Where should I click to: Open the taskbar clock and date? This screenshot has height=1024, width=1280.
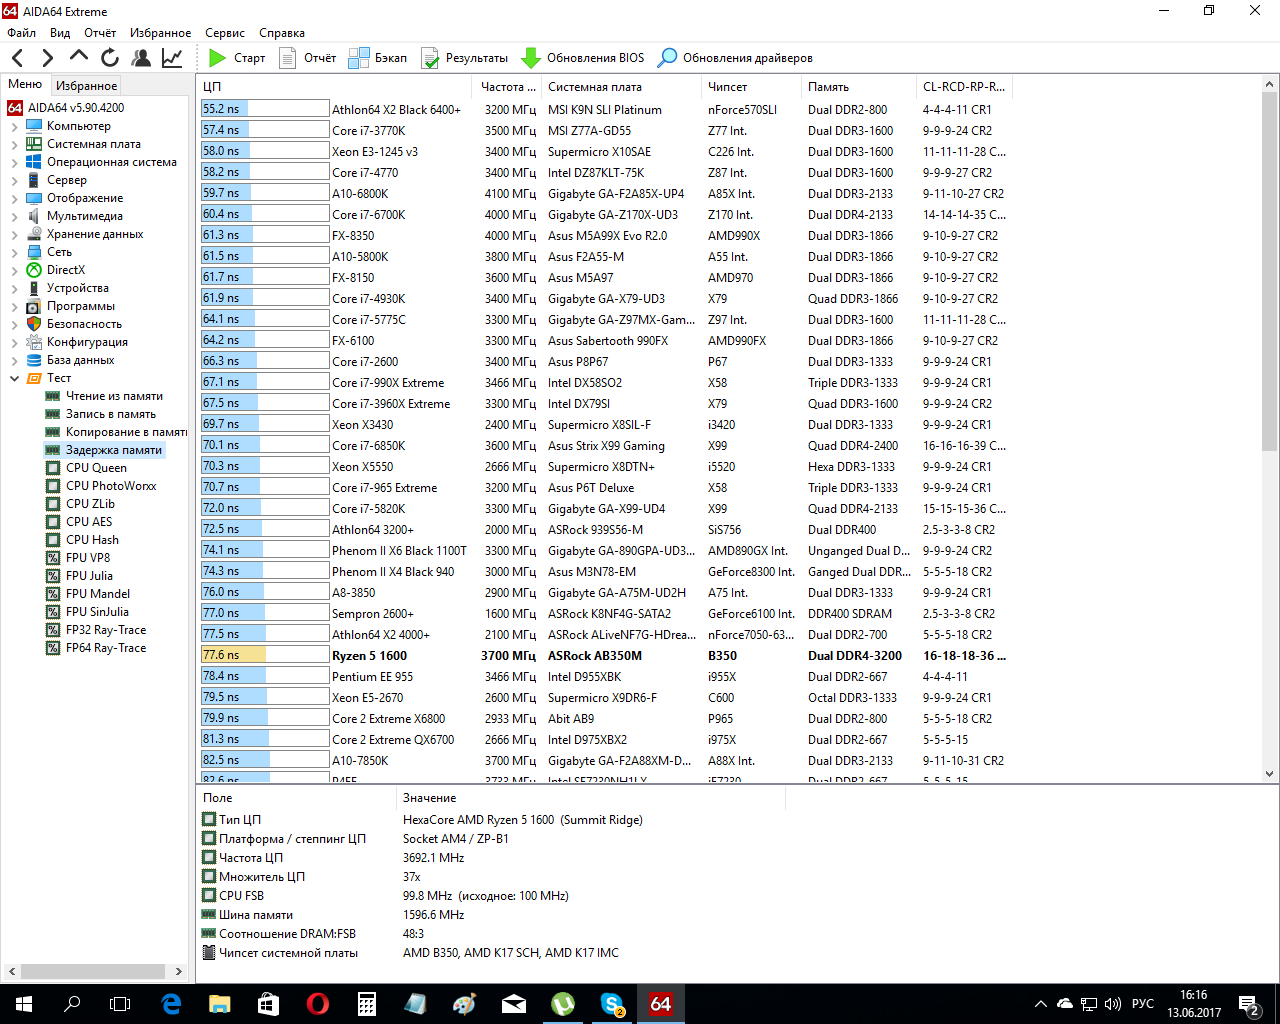[1194, 1004]
